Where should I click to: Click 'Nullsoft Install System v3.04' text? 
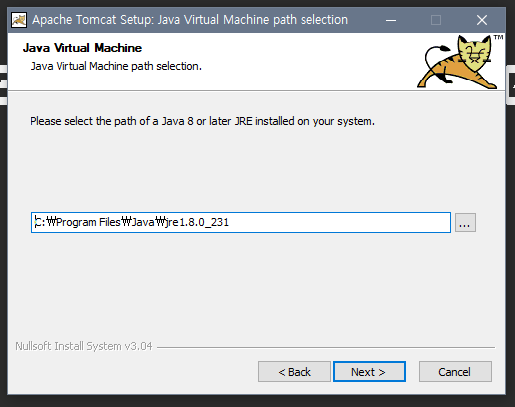coord(84,346)
